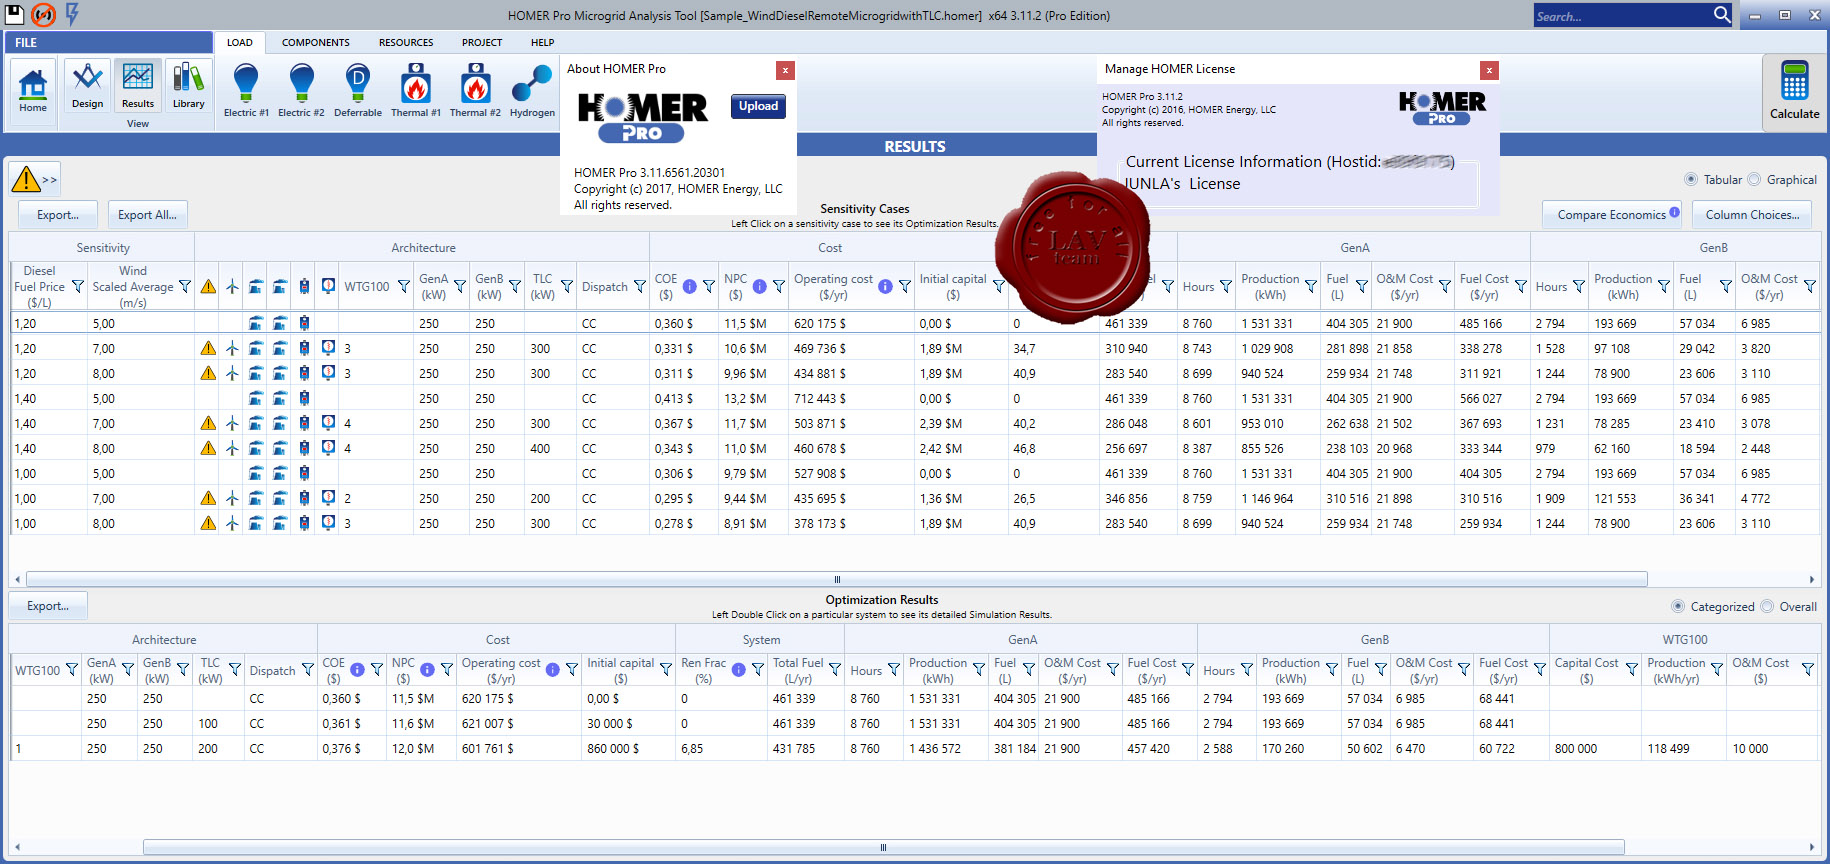
Task: Select the Overall radio button
Action: click(1767, 606)
